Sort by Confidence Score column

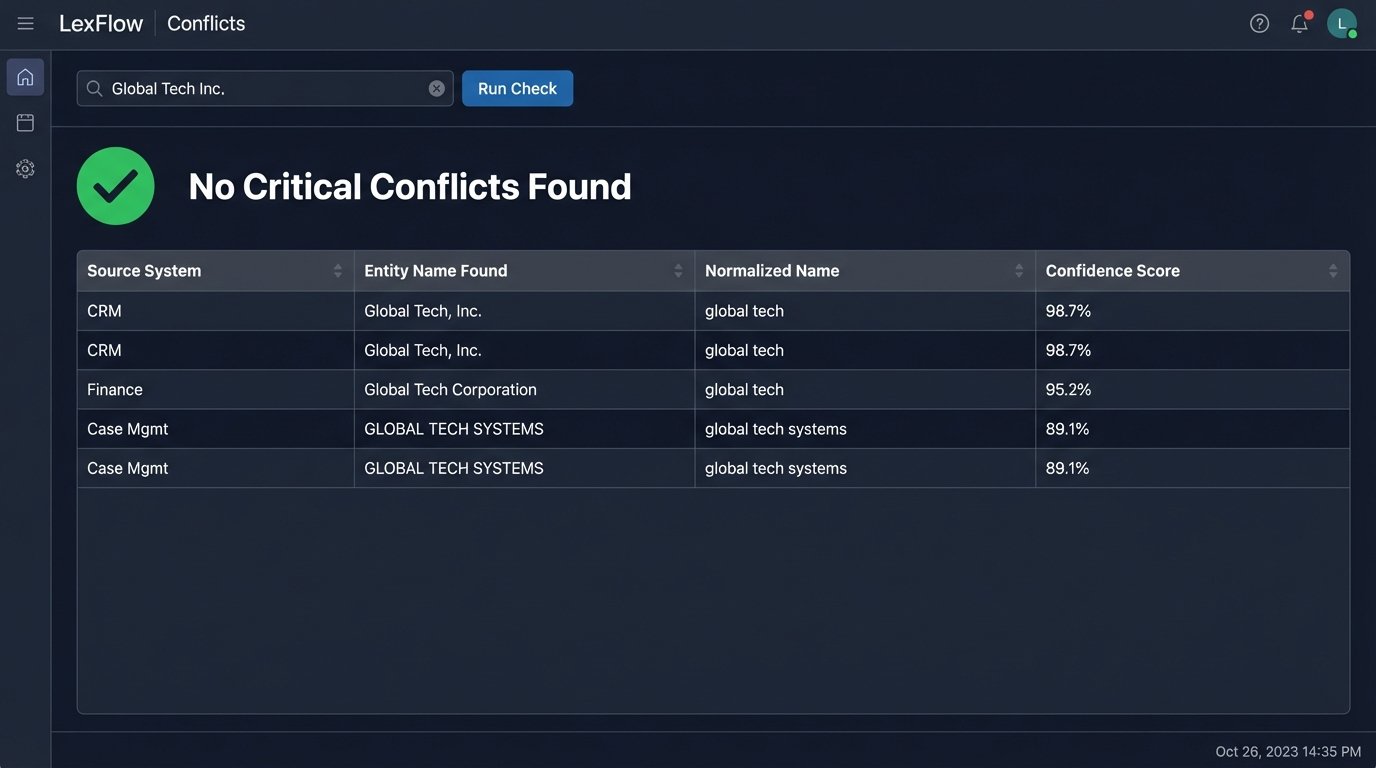pos(1332,271)
